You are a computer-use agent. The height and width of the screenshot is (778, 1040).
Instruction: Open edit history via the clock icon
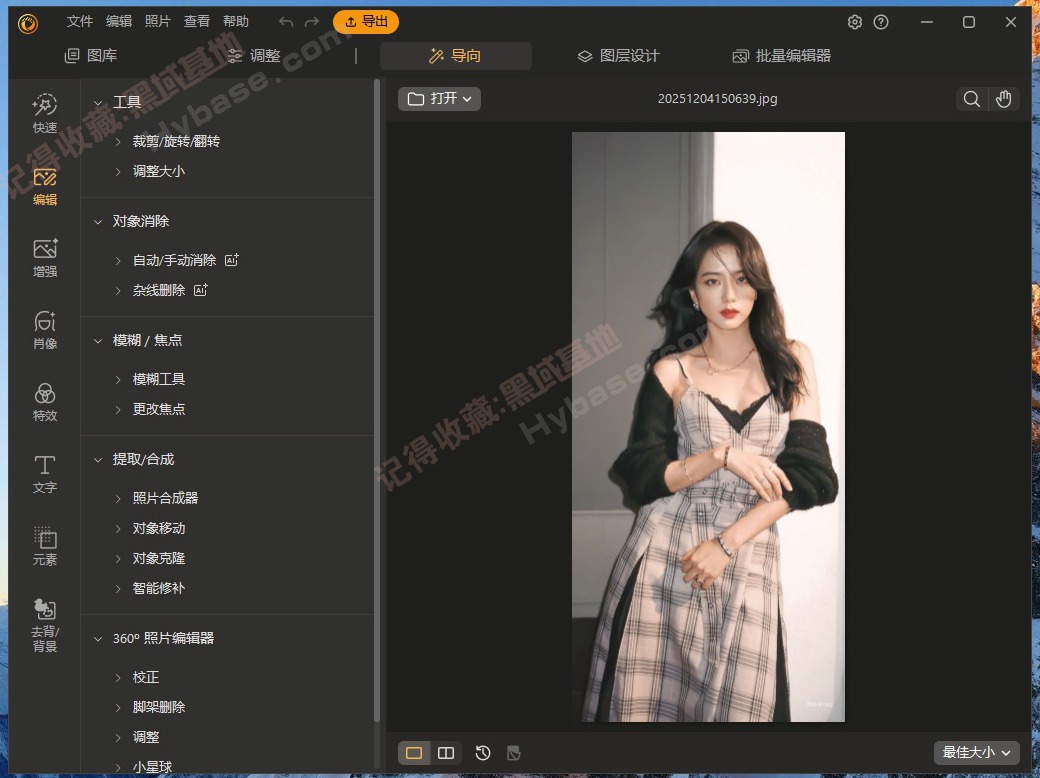point(481,753)
